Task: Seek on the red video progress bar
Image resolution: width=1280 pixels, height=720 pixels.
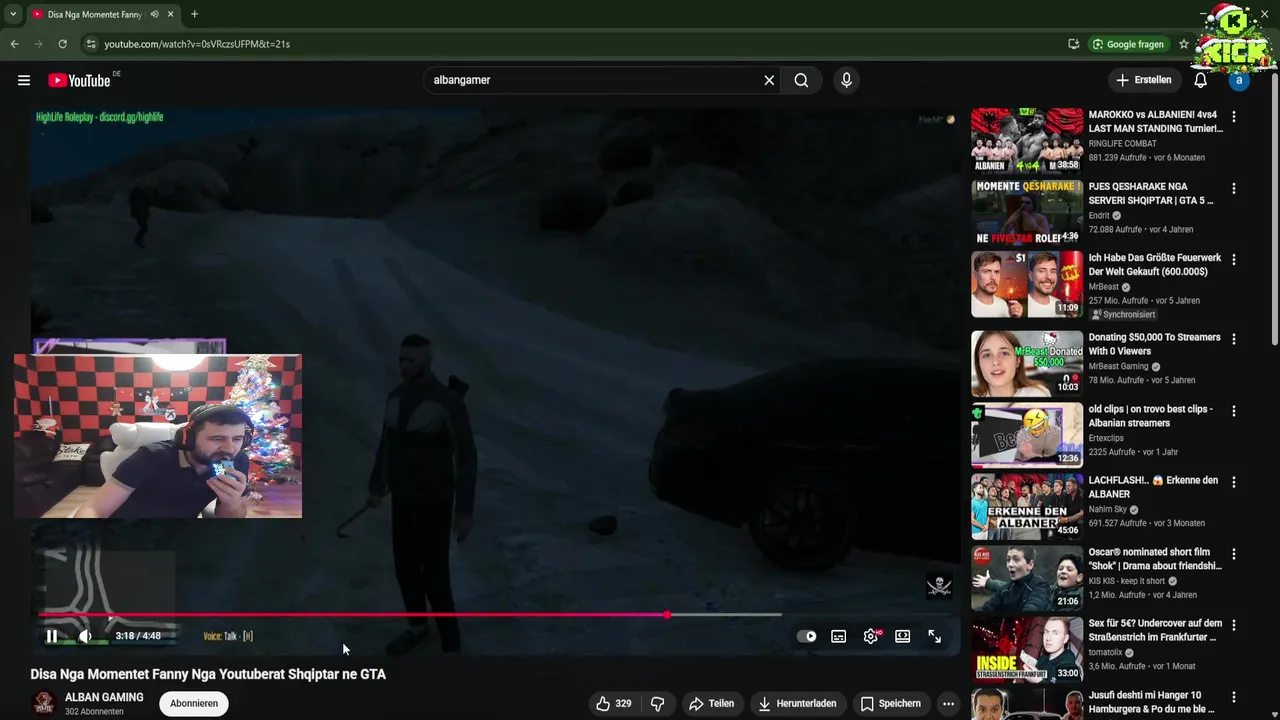Action: [352, 615]
